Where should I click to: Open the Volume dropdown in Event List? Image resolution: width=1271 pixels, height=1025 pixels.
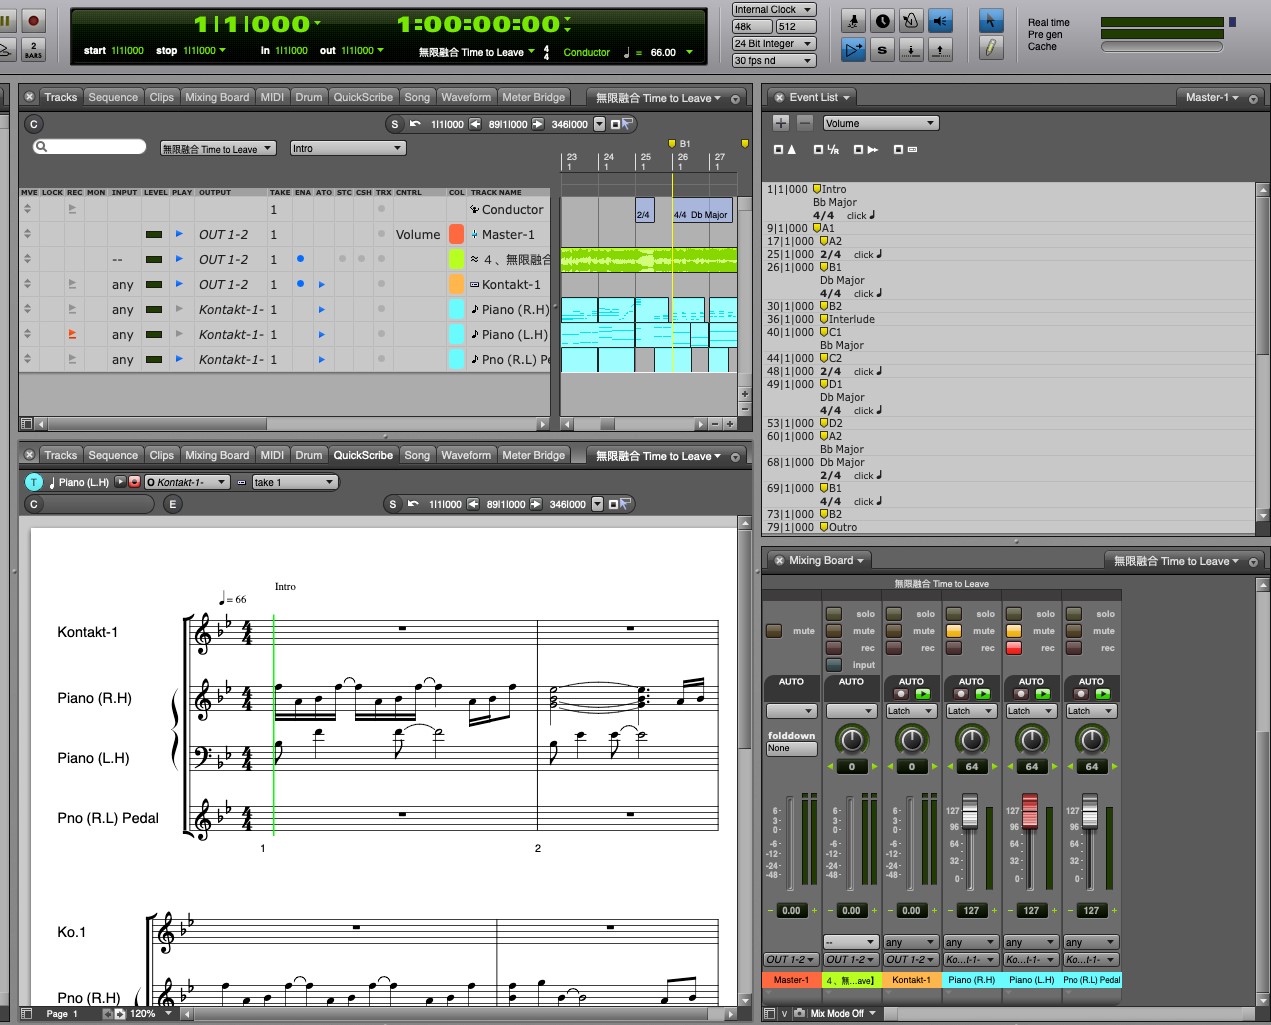pos(880,123)
